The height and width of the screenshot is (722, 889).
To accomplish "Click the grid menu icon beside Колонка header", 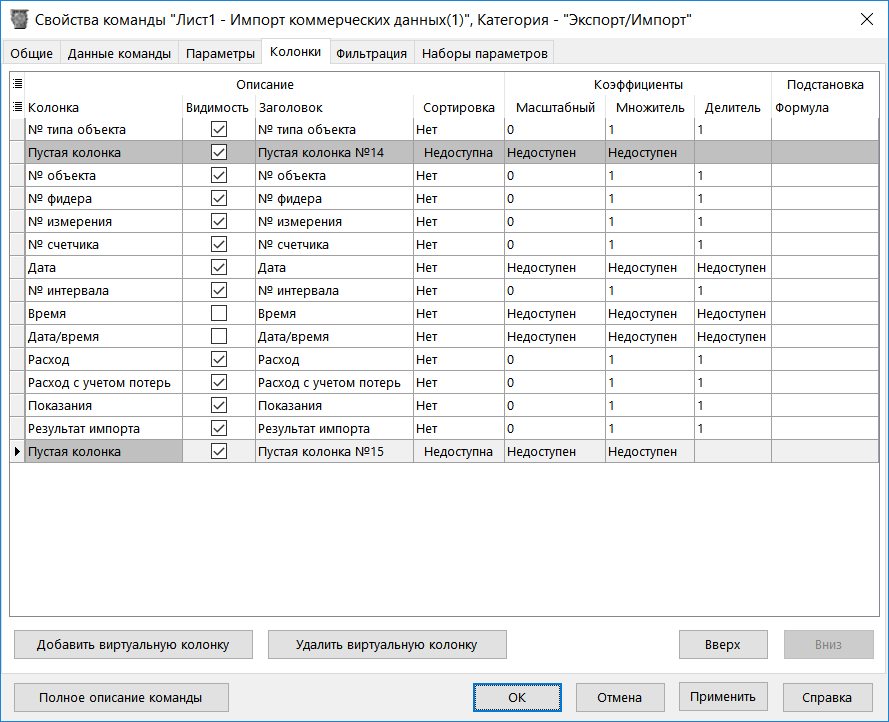I will click(18, 106).
